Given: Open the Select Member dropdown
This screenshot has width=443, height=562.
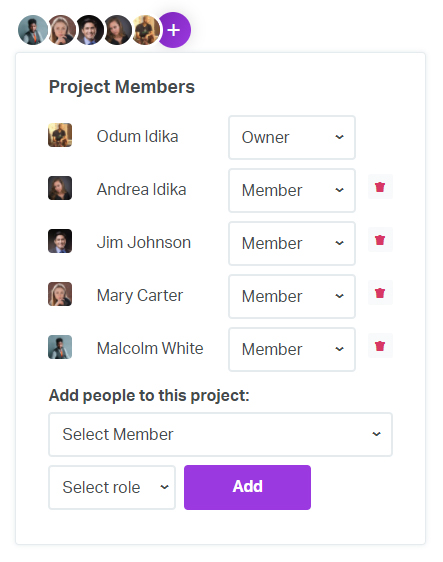Looking at the screenshot, I should point(220,434).
